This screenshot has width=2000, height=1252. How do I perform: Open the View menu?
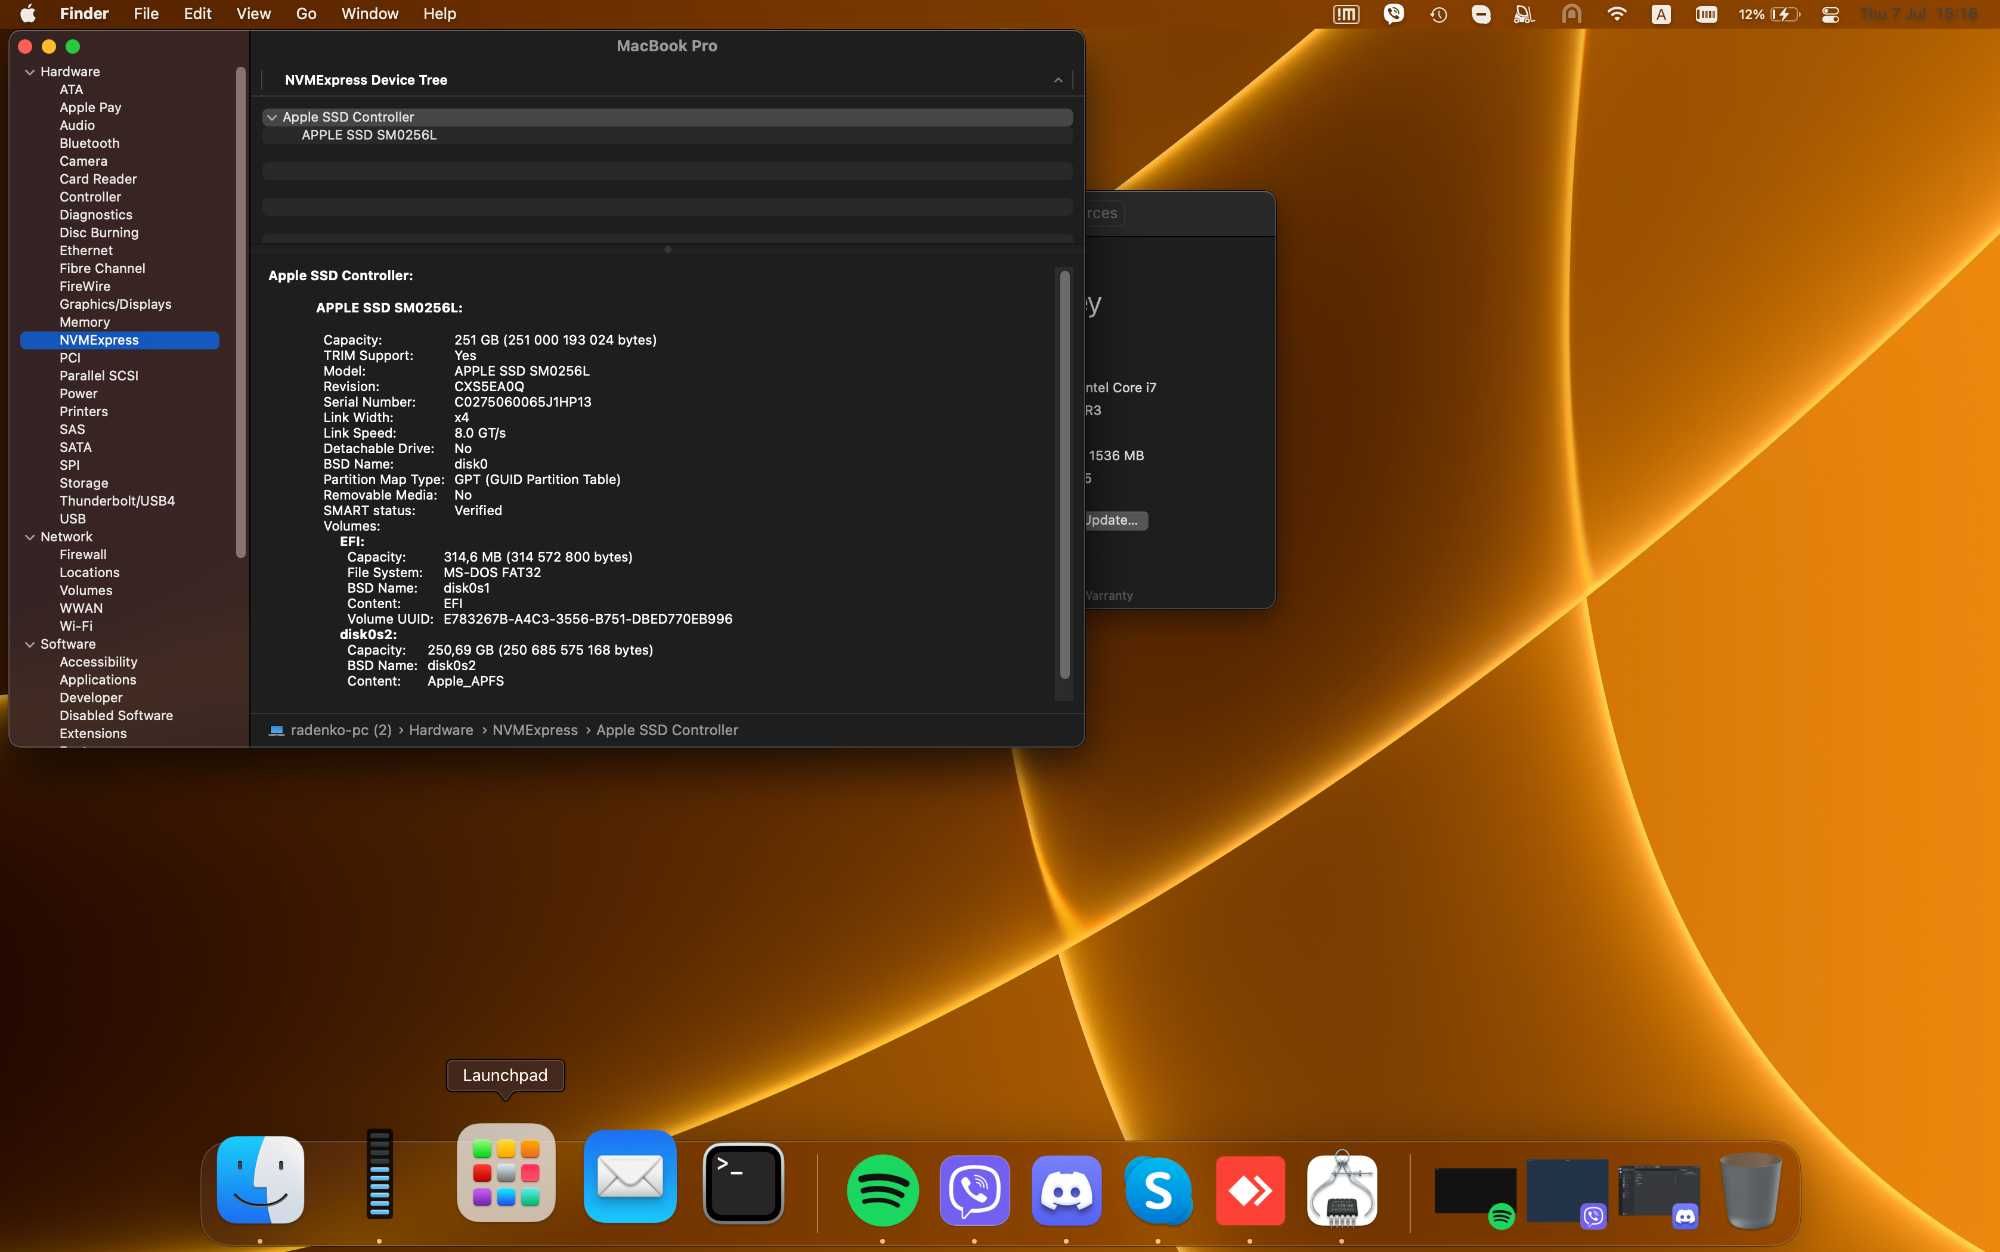pos(253,14)
